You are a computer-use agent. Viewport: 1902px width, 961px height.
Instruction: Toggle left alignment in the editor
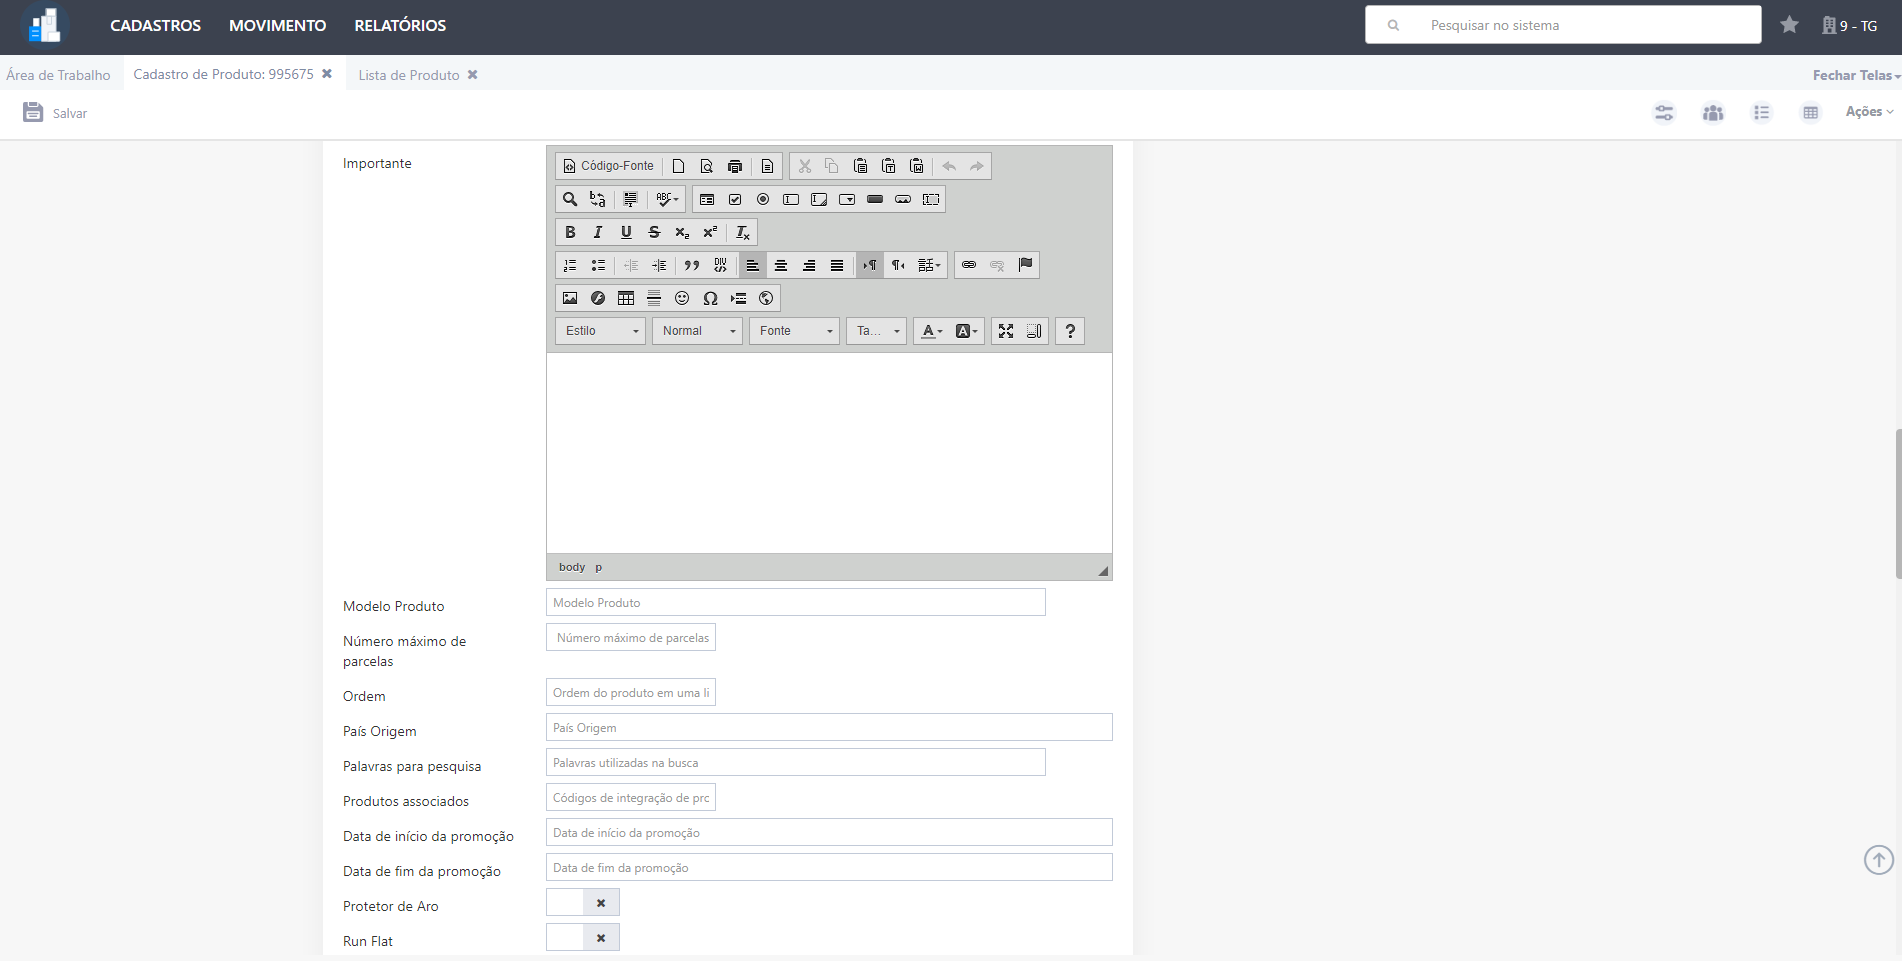753,265
